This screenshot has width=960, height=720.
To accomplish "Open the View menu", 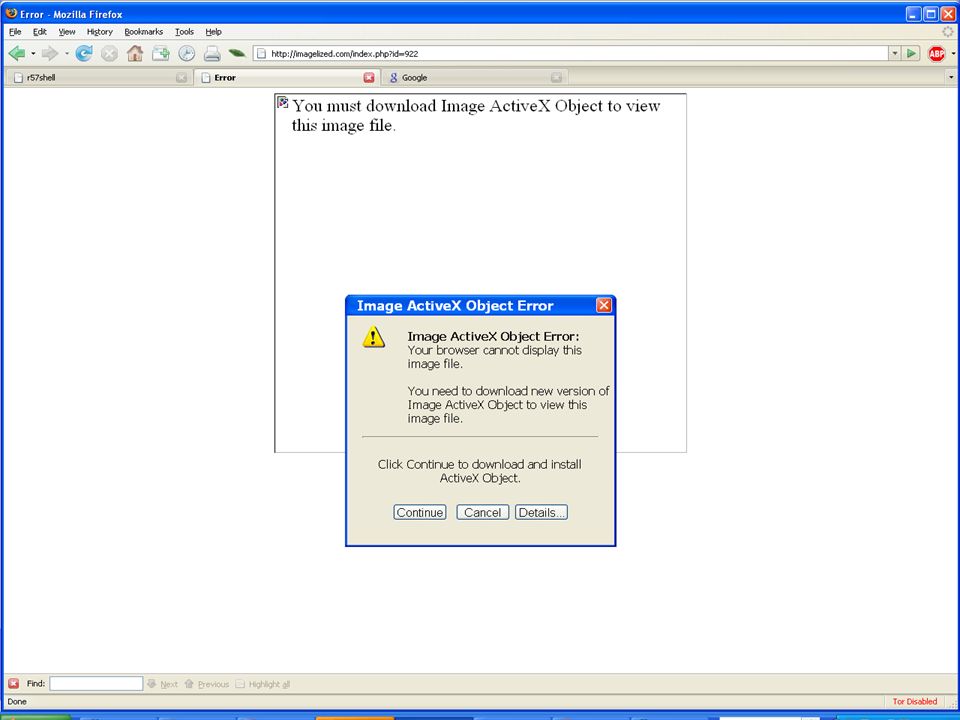I will point(67,32).
